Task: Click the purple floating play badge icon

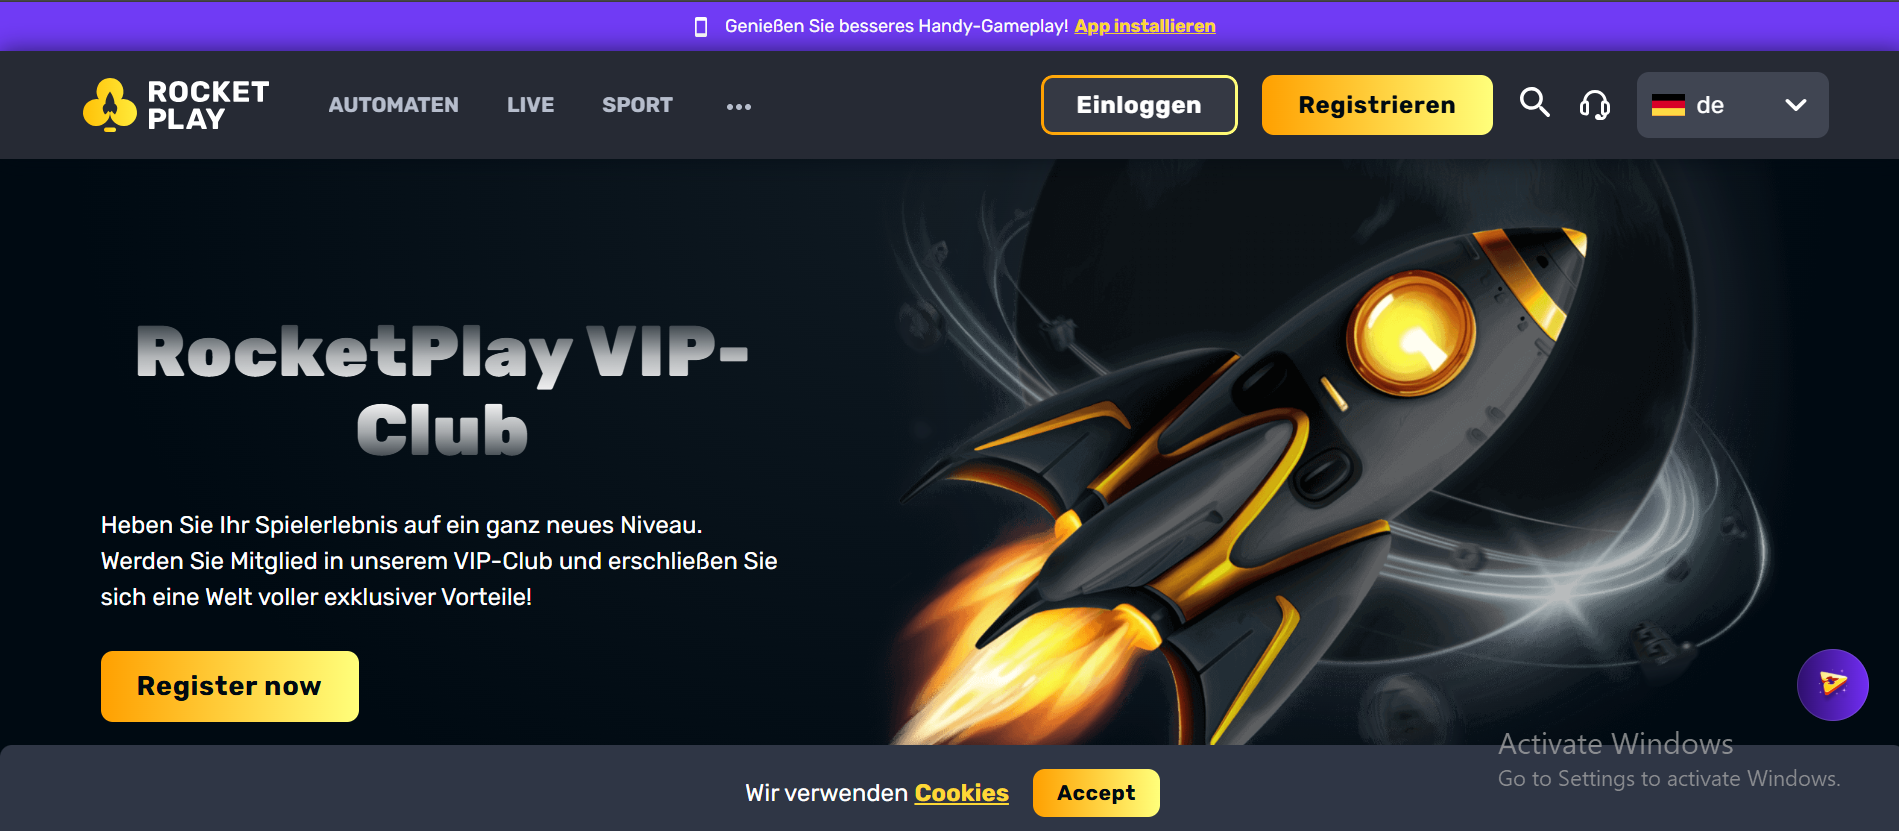Action: coord(1832,685)
